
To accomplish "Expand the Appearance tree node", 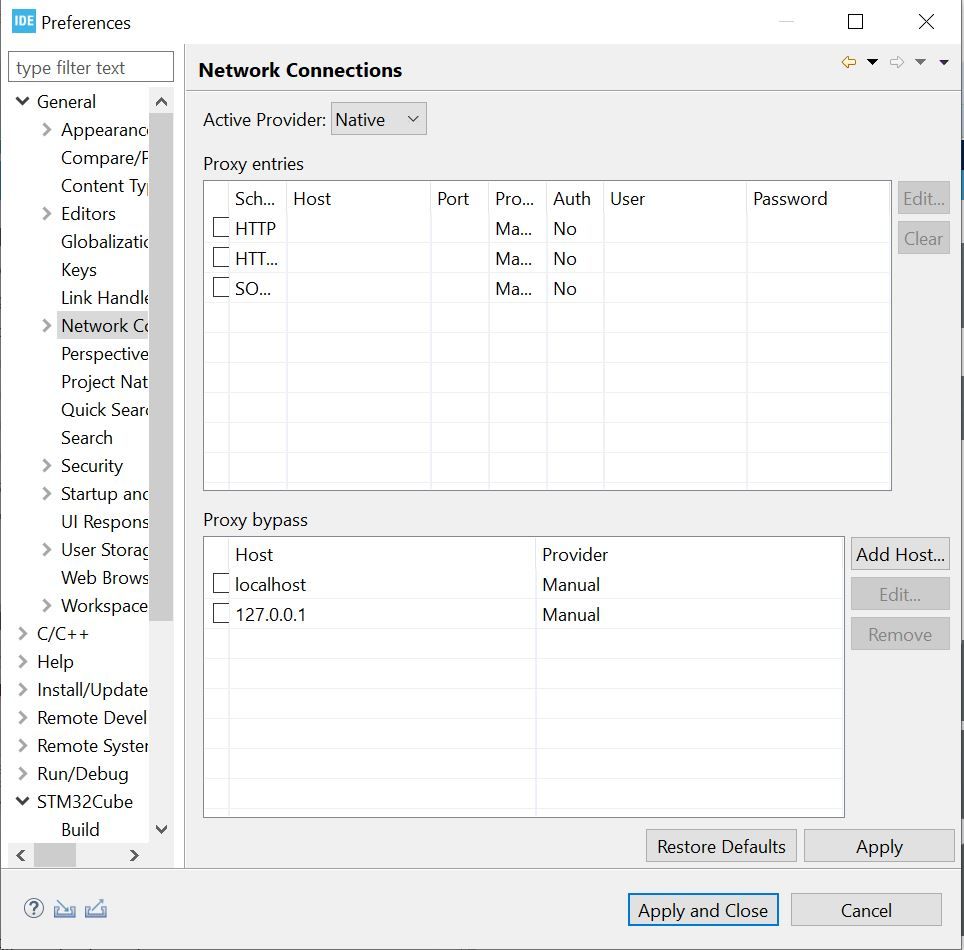I will (47, 129).
